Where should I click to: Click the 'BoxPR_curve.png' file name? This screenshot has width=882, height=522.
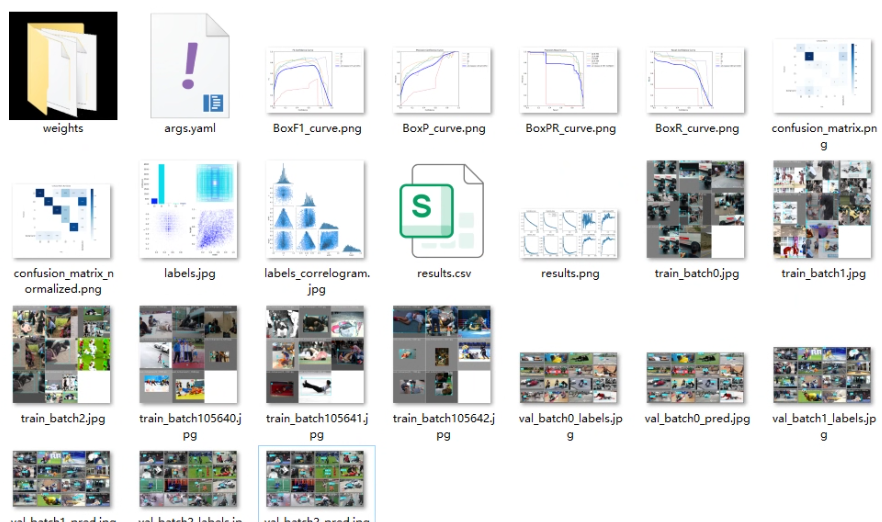click(570, 128)
